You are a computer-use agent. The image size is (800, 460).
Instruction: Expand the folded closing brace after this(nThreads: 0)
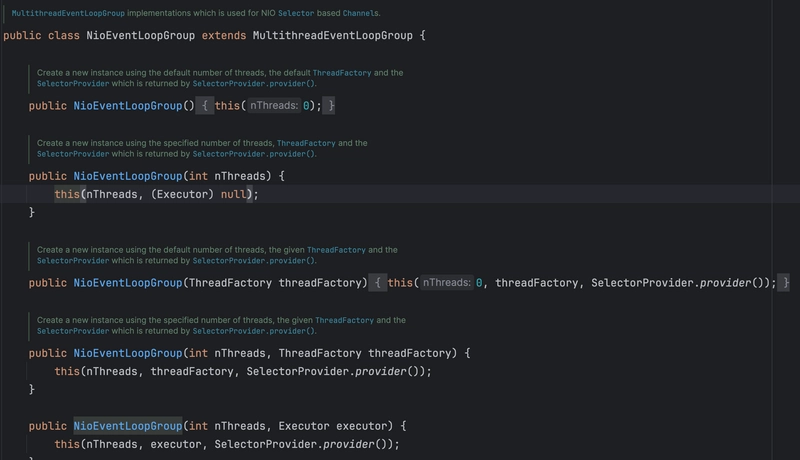(331, 106)
